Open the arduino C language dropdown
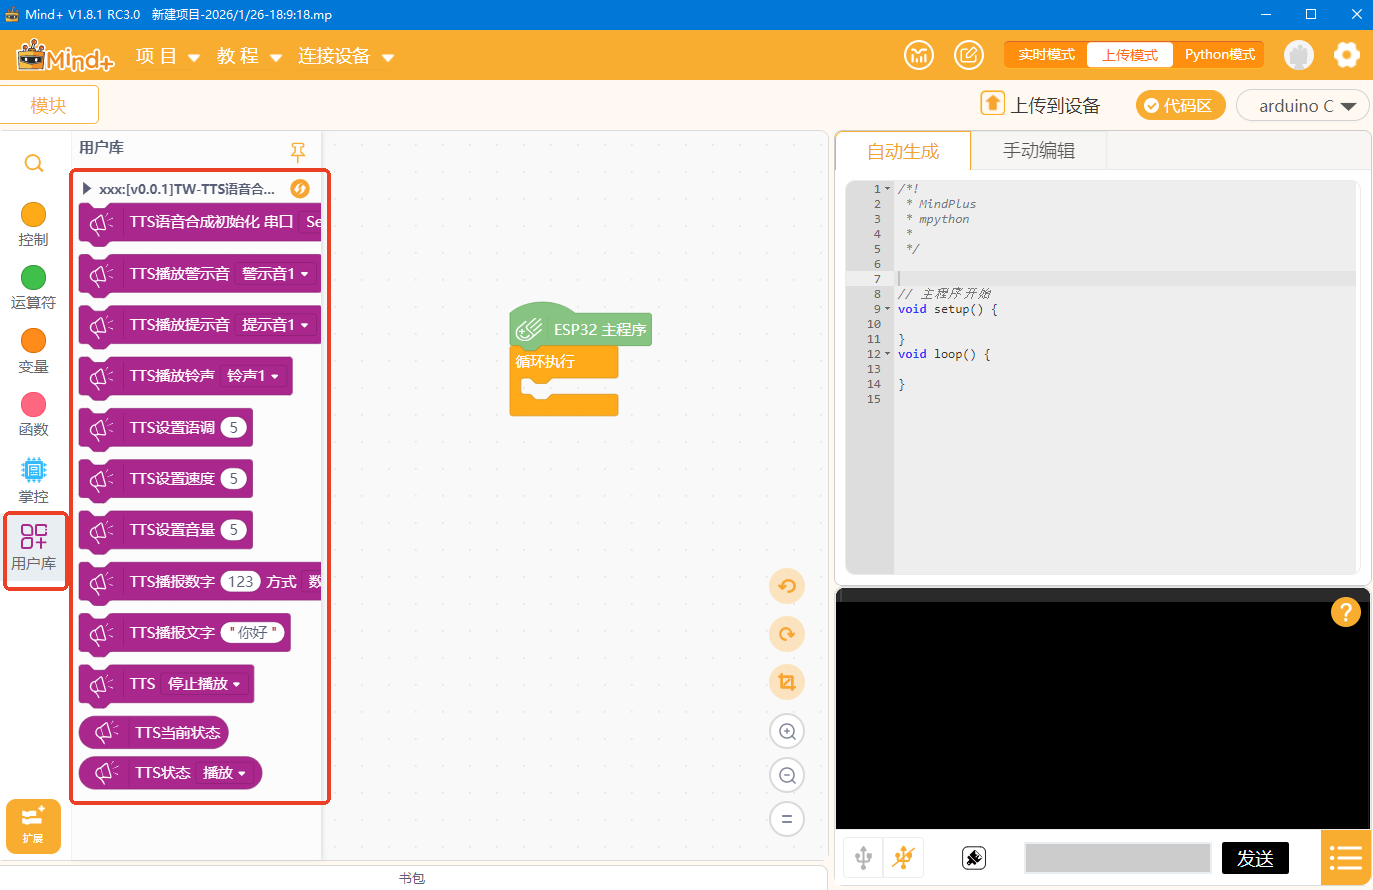This screenshot has width=1373, height=890. point(1303,105)
